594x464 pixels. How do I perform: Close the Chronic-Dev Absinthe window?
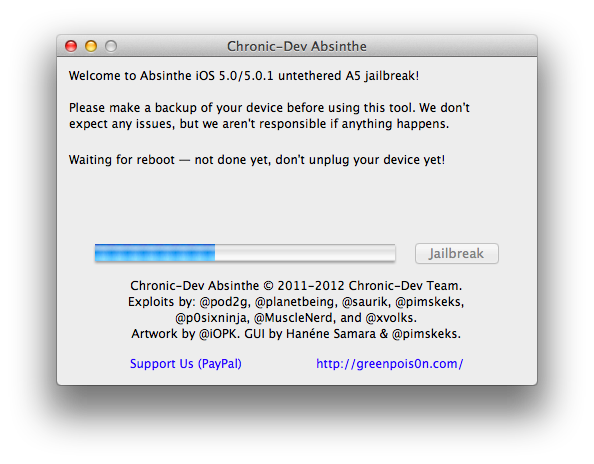[71, 46]
